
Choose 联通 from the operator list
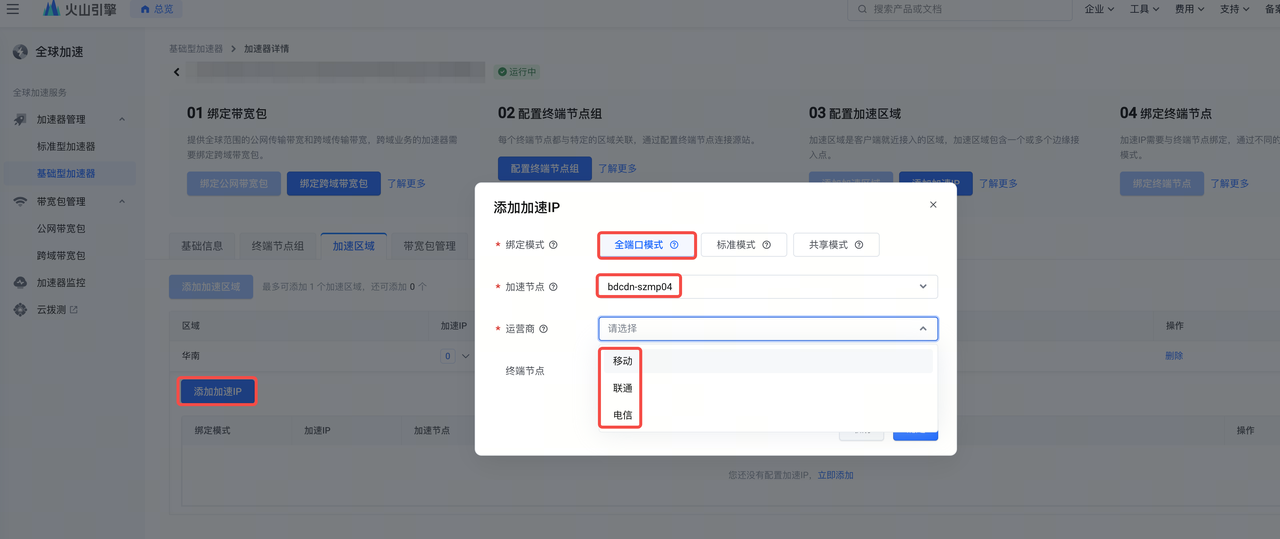coord(622,388)
